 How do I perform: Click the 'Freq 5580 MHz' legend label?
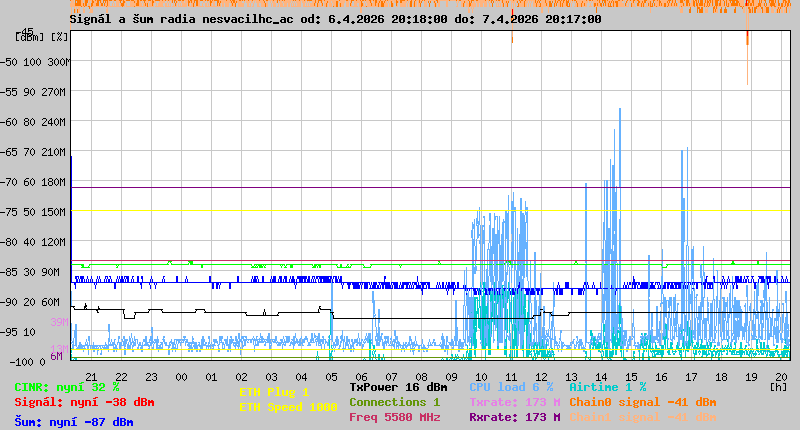tap(394, 417)
